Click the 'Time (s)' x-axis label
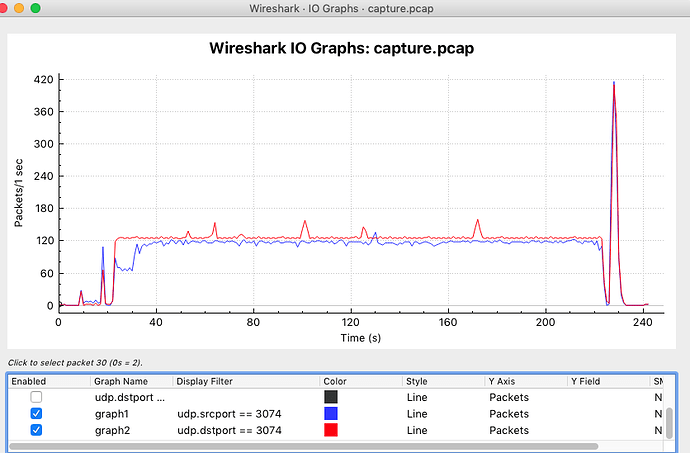 pyautogui.click(x=360, y=338)
